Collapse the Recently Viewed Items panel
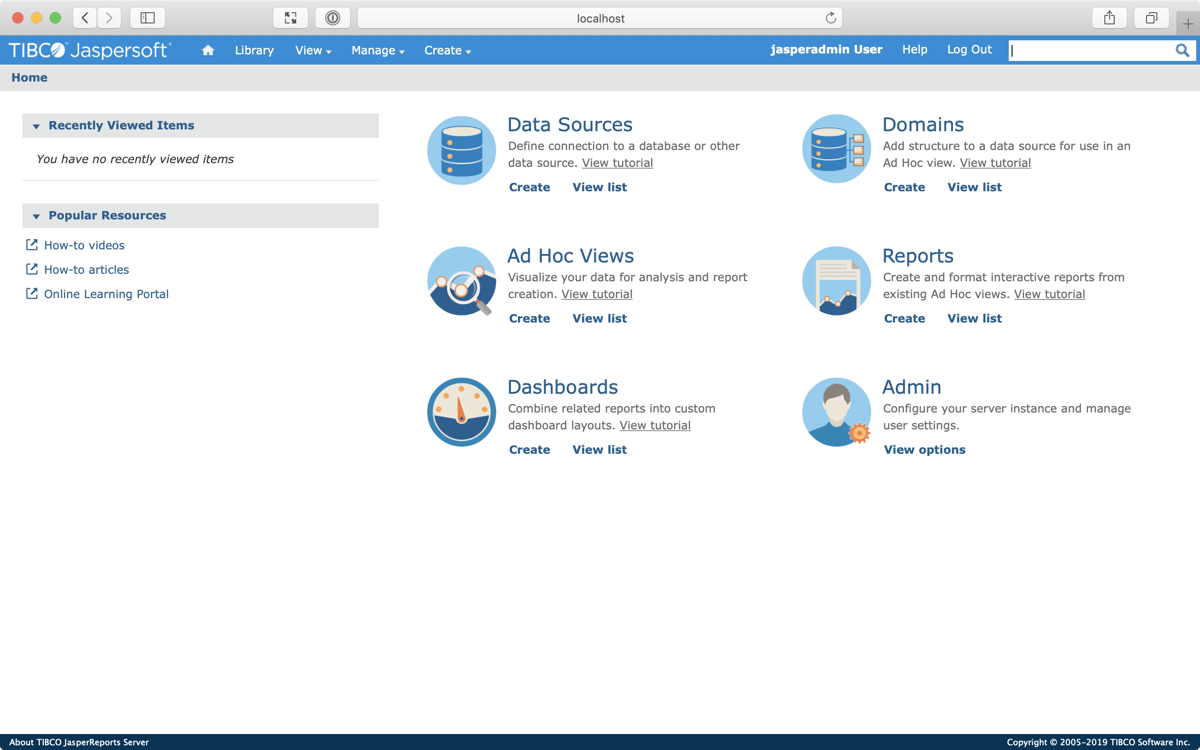The width and height of the screenshot is (1200, 750). point(36,126)
